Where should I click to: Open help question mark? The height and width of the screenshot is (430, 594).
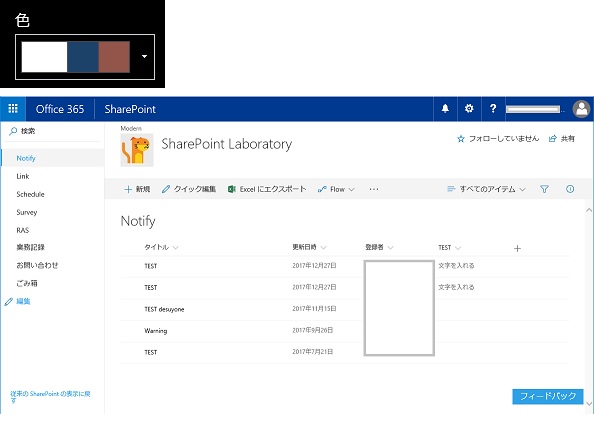click(x=493, y=109)
